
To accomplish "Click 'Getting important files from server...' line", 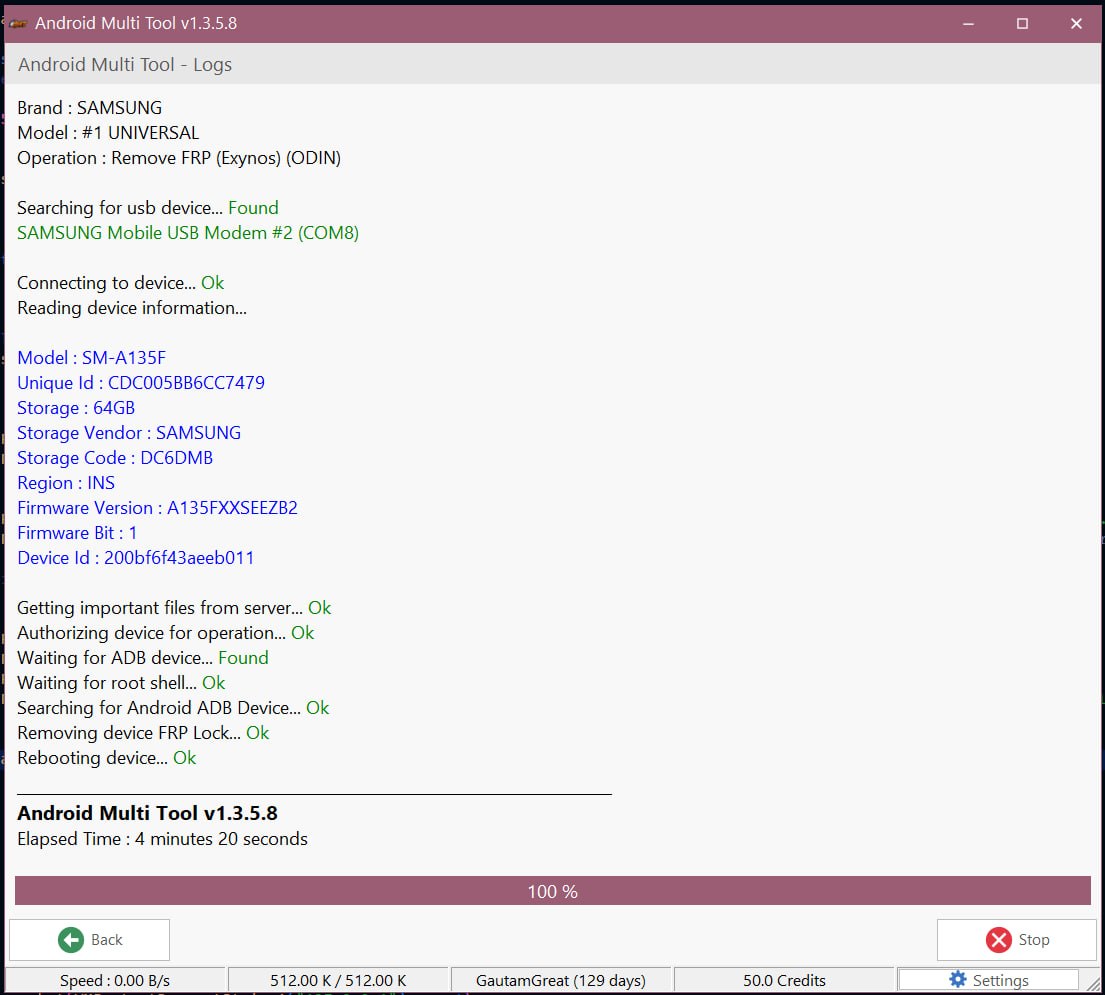I will coord(174,607).
